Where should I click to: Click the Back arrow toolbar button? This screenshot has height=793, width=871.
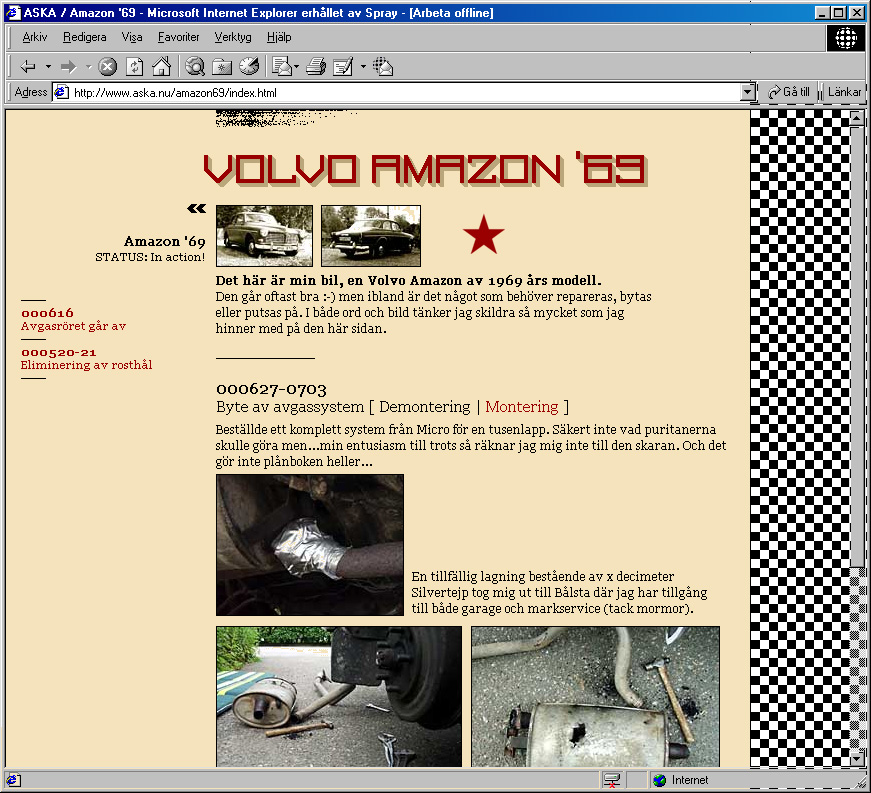[28, 67]
